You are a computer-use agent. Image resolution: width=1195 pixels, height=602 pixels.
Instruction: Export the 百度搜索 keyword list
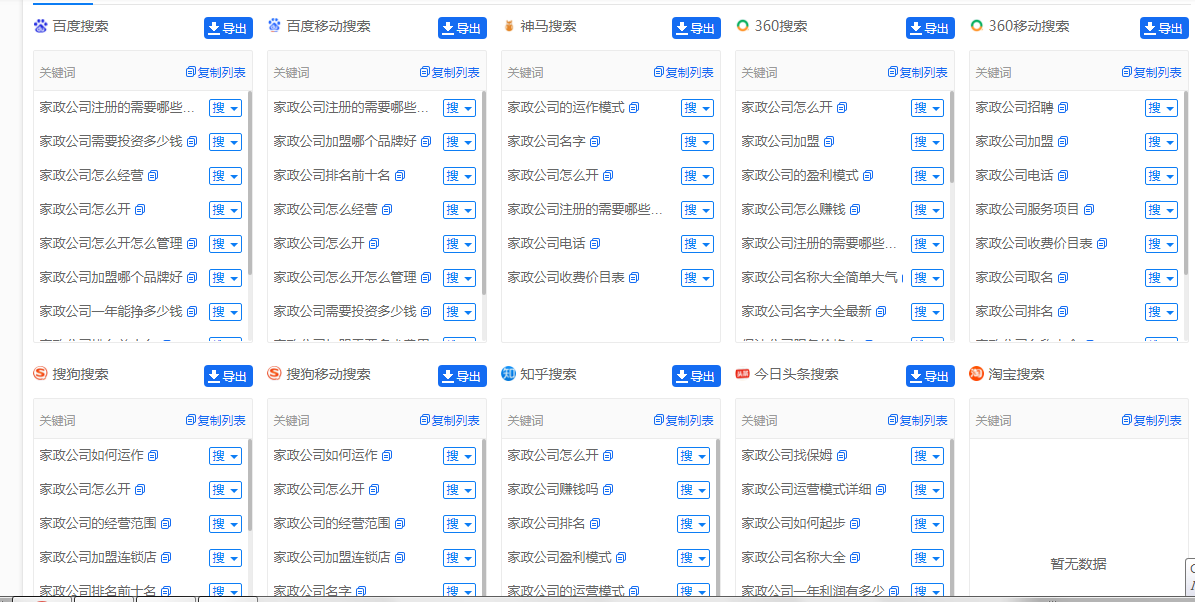tap(229, 28)
